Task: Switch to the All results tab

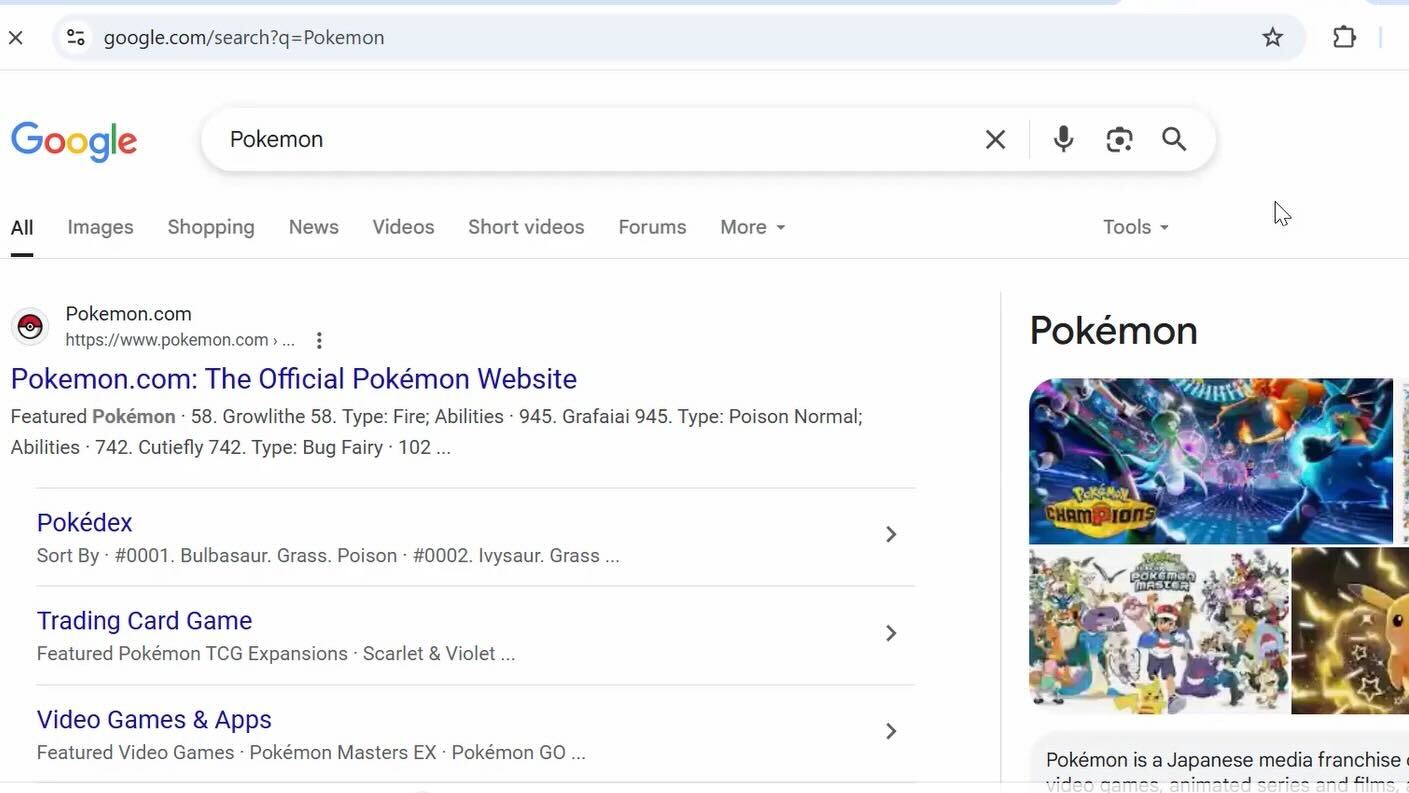Action: pos(22,227)
